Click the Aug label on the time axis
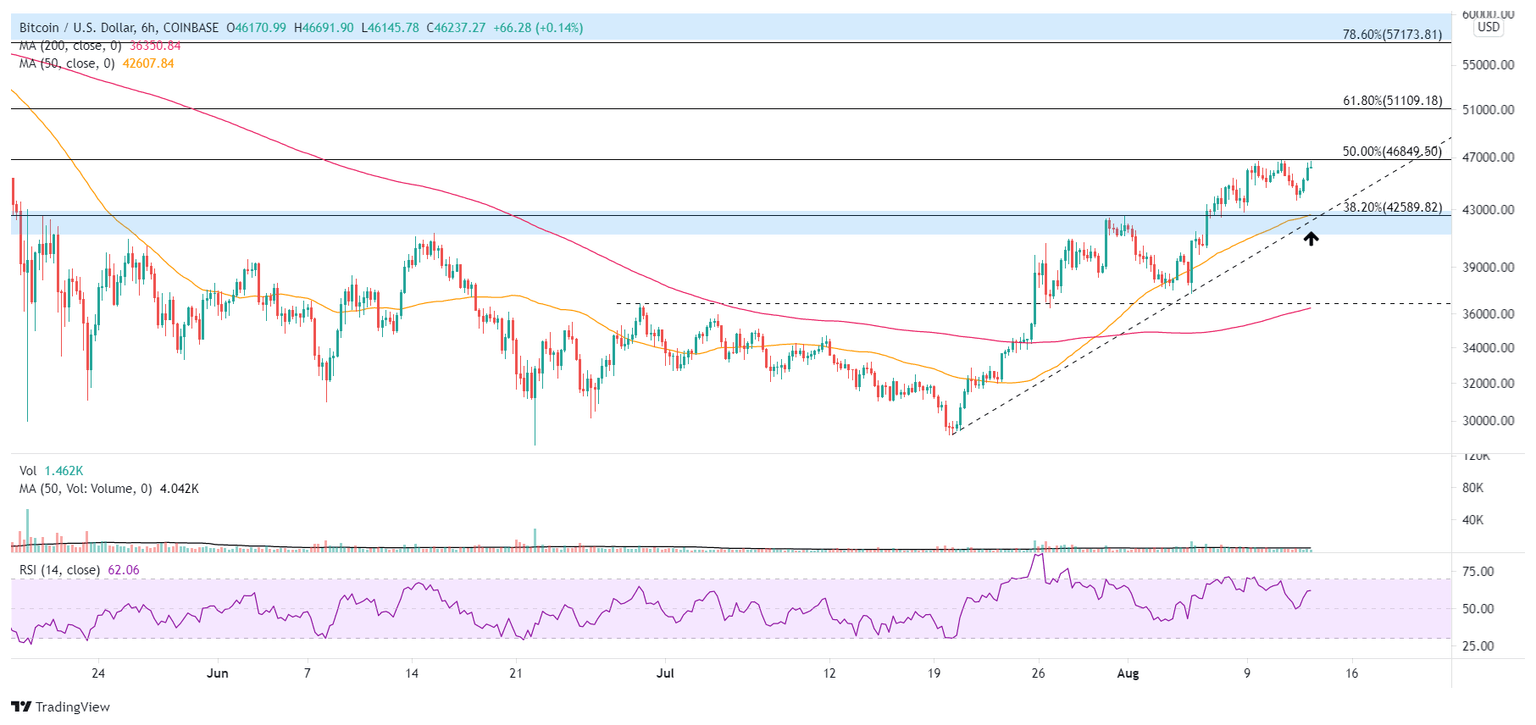 click(x=1127, y=673)
